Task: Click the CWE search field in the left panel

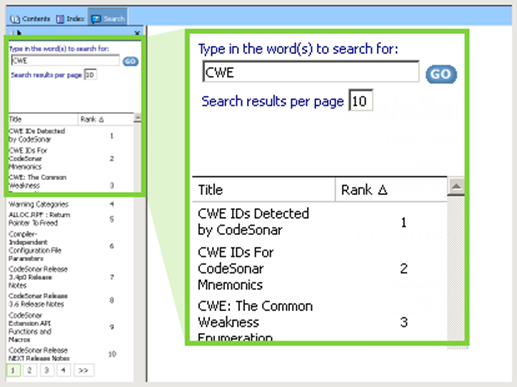Action: [65, 60]
